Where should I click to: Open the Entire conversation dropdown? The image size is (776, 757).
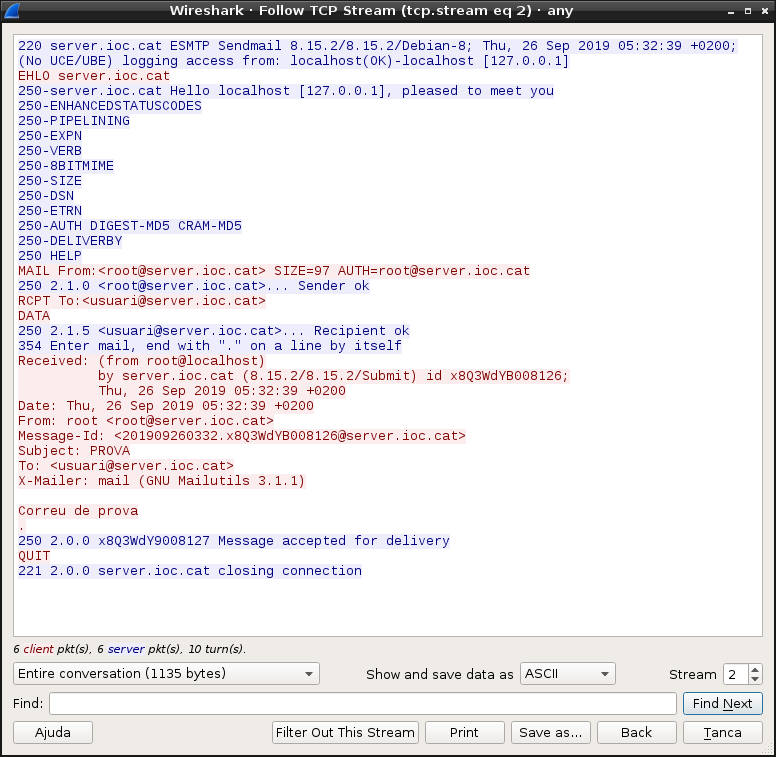[x=166, y=674]
